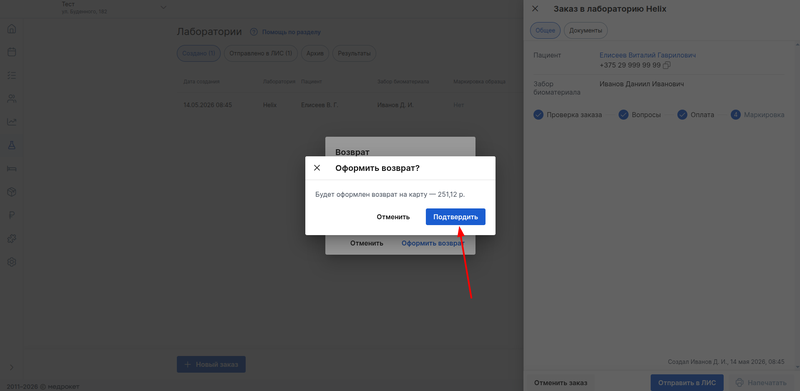
Task: Click table cell '14.05.2026 08:45'
Action: [208, 105]
